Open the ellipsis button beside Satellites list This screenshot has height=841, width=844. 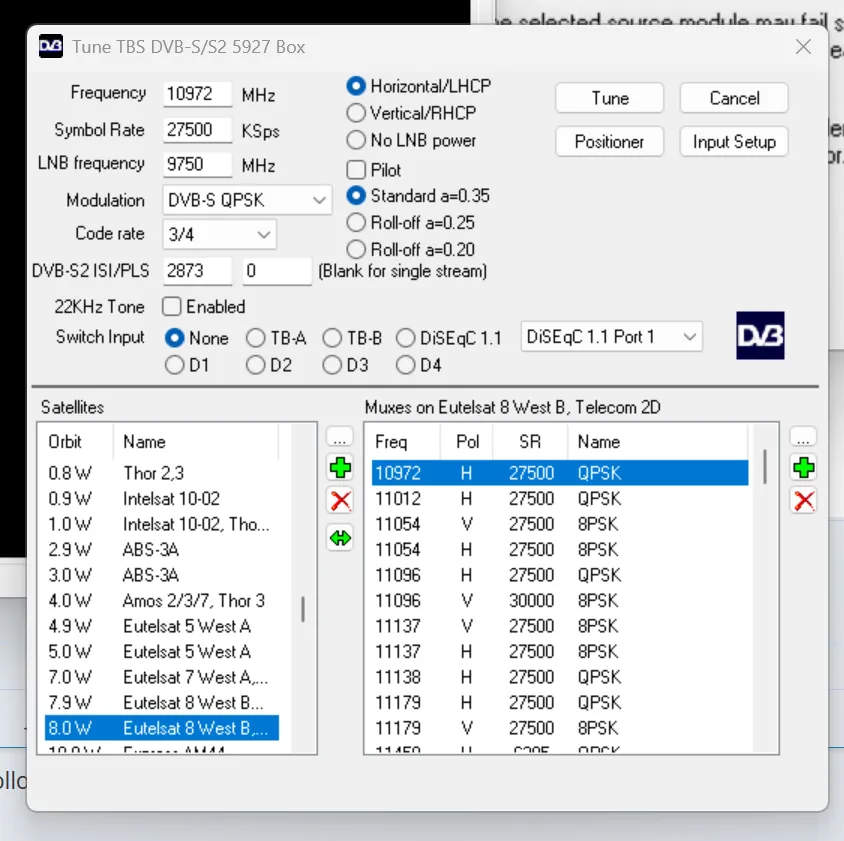click(x=340, y=437)
